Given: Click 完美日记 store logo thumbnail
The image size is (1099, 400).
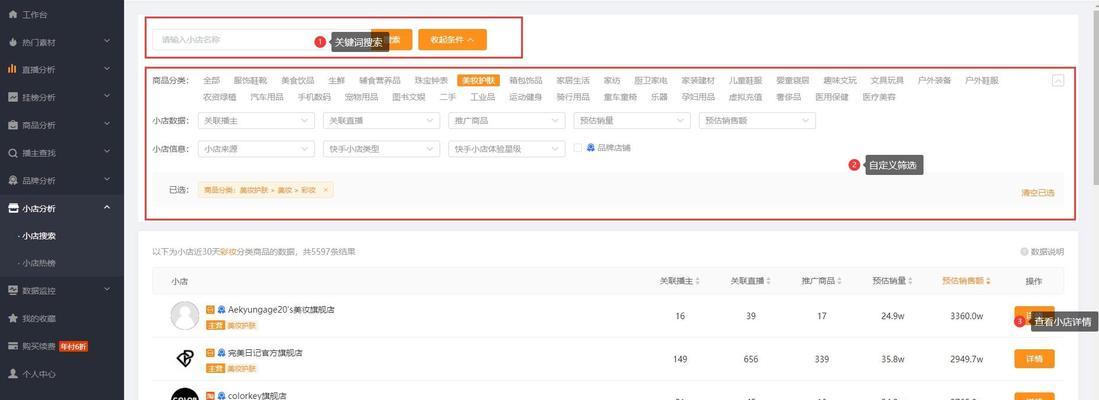Looking at the screenshot, I should tap(185, 359).
